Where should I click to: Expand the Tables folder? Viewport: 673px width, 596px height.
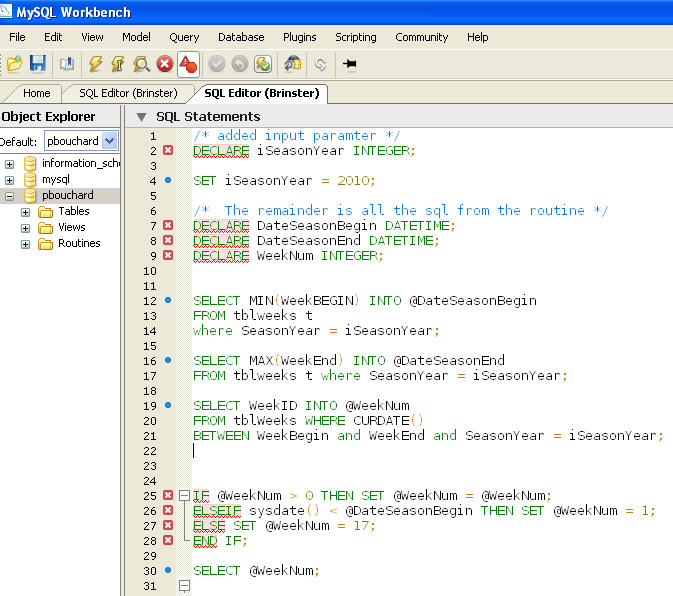[25, 212]
